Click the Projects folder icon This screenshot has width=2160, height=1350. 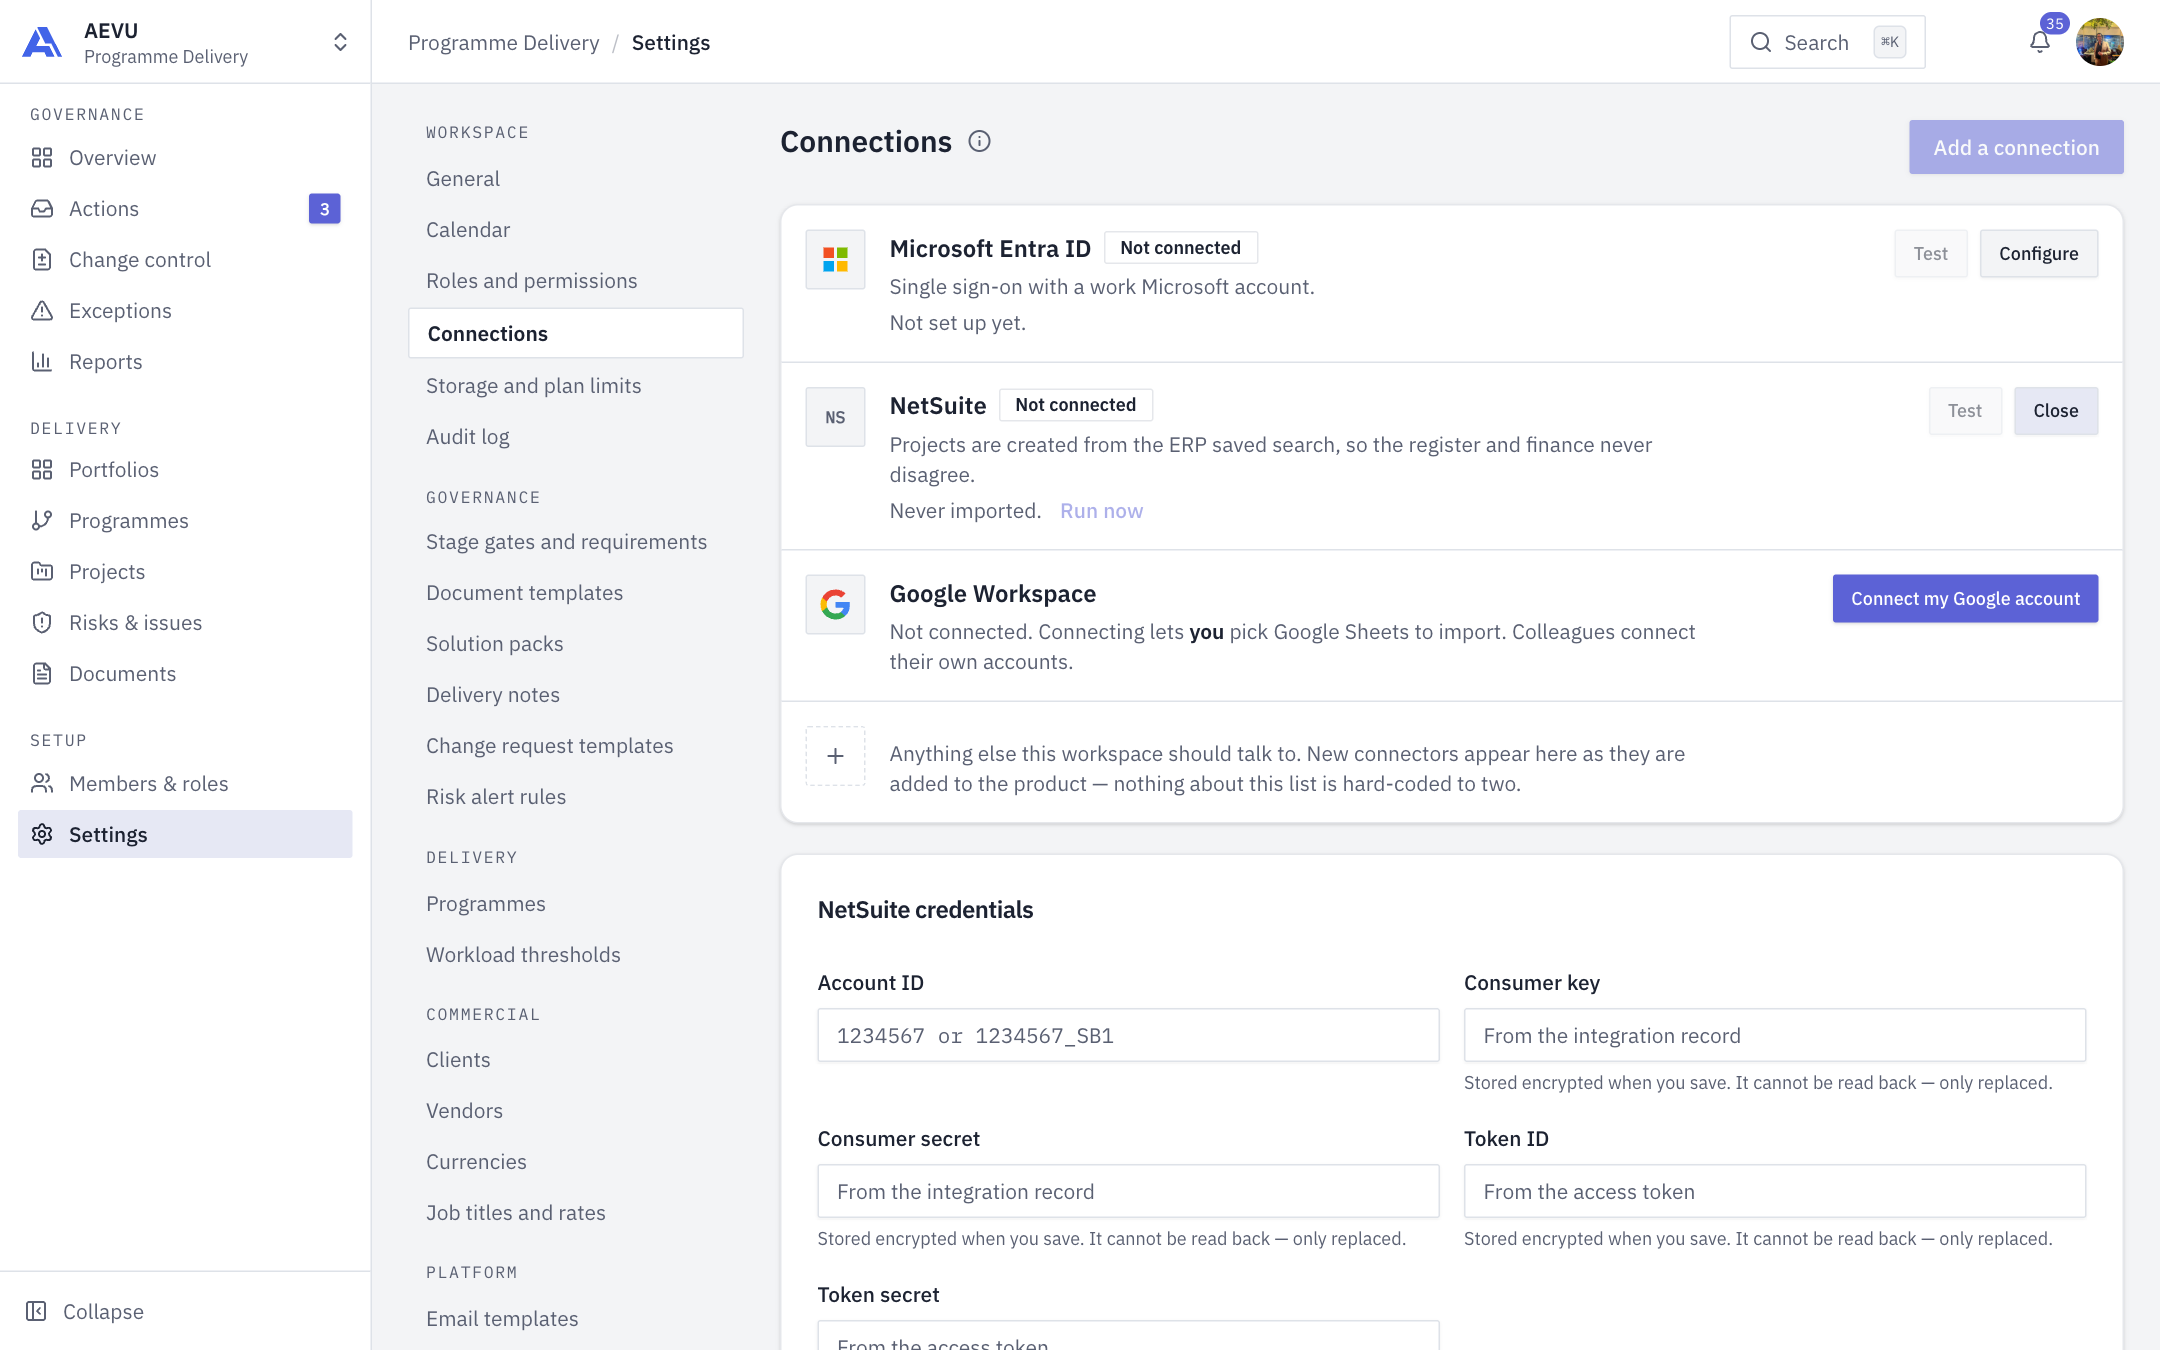coord(42,572)
